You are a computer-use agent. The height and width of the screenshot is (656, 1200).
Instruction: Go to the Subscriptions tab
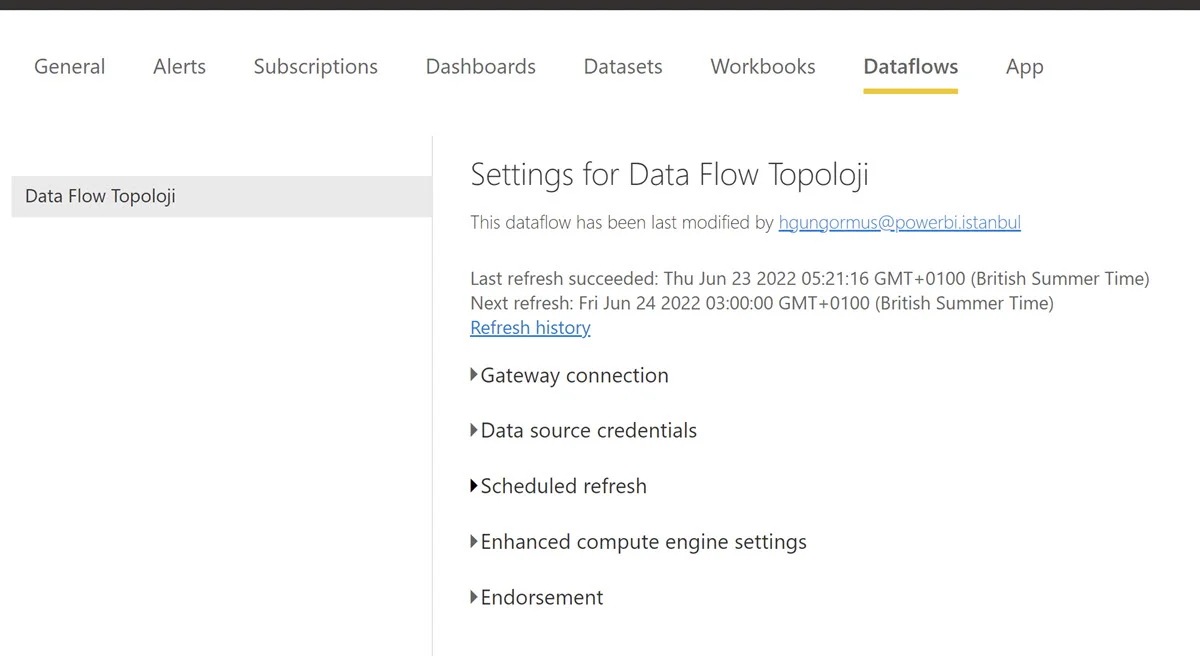pos(315,67)
